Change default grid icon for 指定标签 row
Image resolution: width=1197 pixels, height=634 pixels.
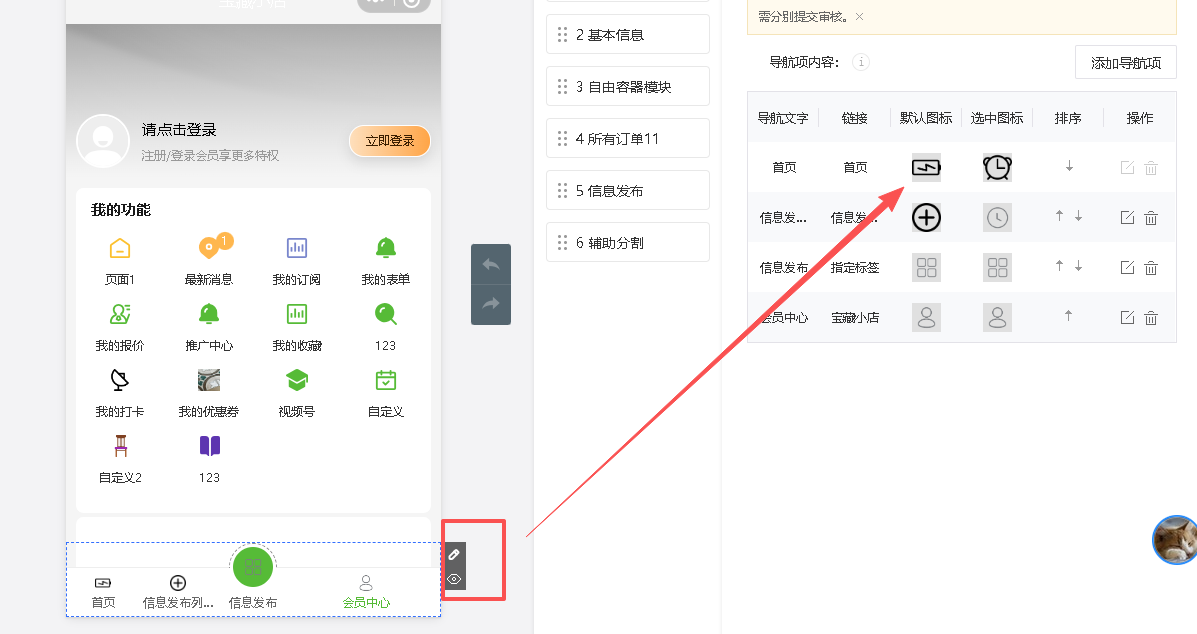[926, 267]
